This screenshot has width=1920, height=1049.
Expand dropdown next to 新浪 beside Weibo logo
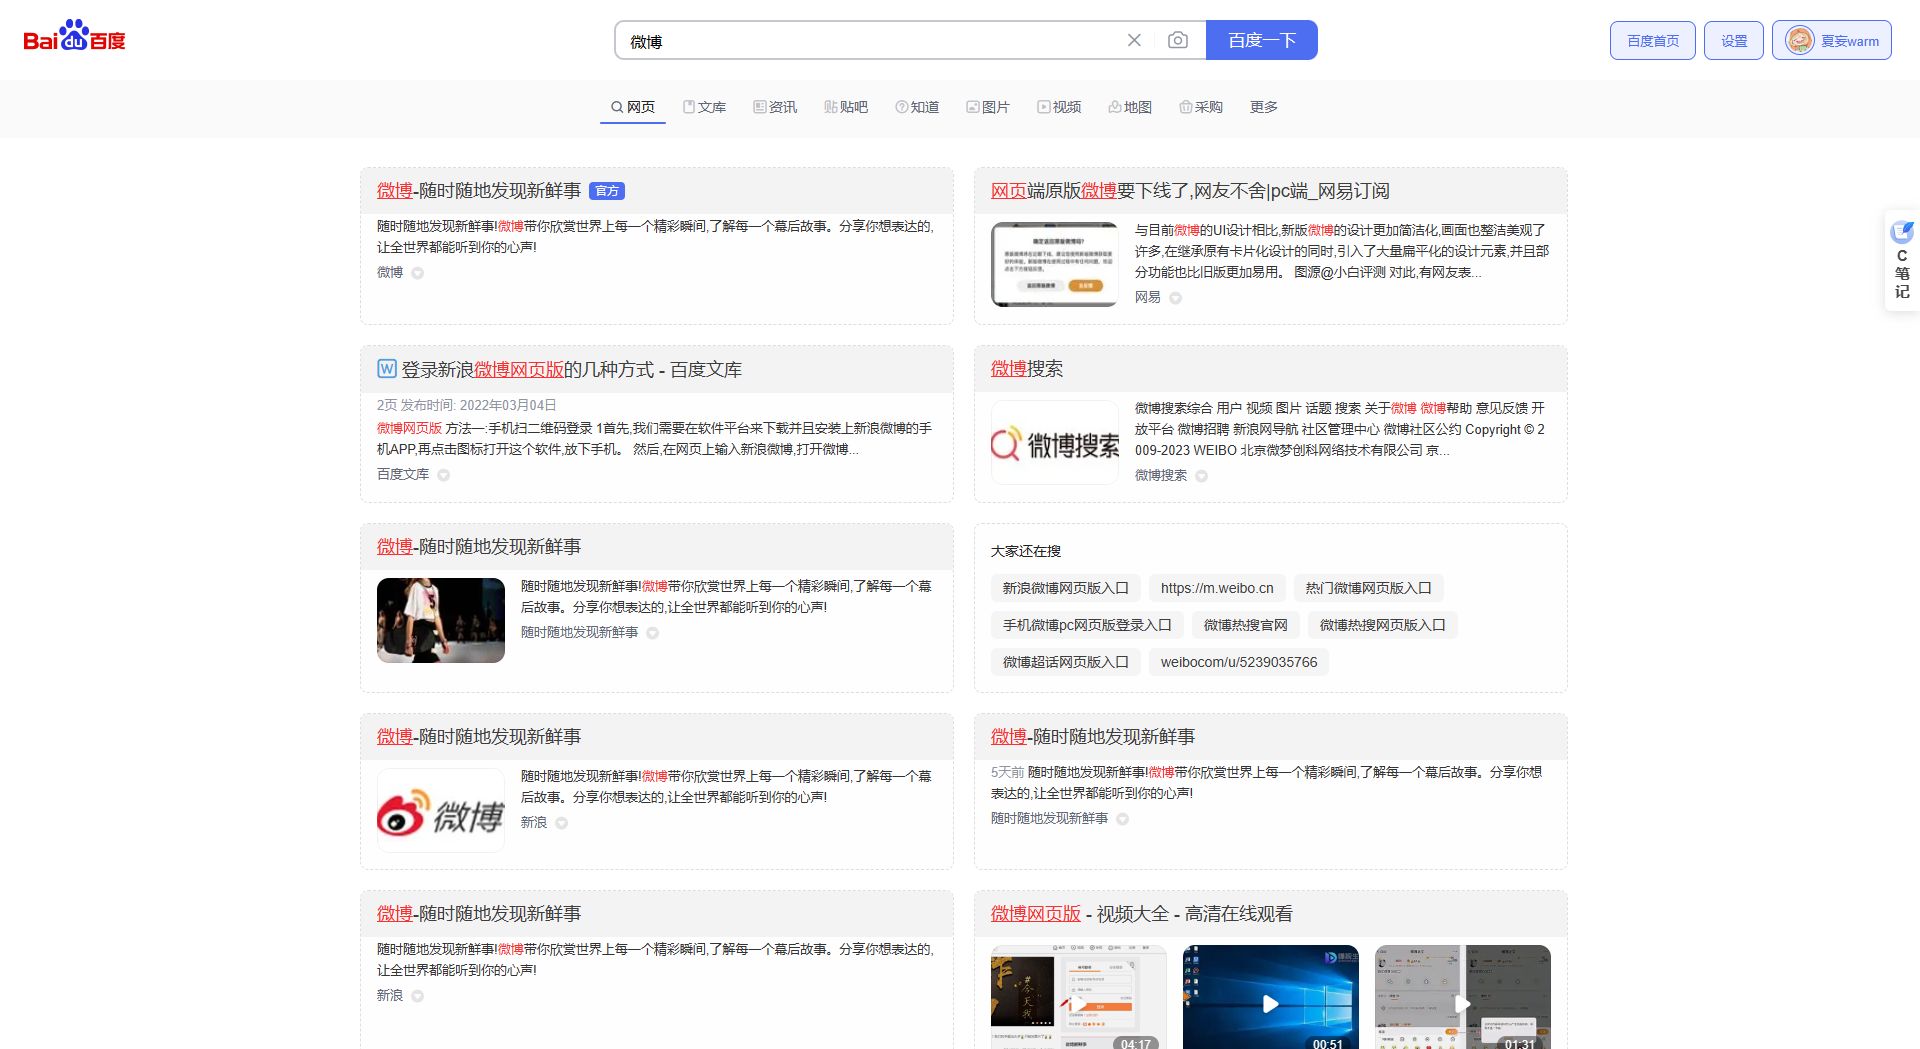point(562,823)
